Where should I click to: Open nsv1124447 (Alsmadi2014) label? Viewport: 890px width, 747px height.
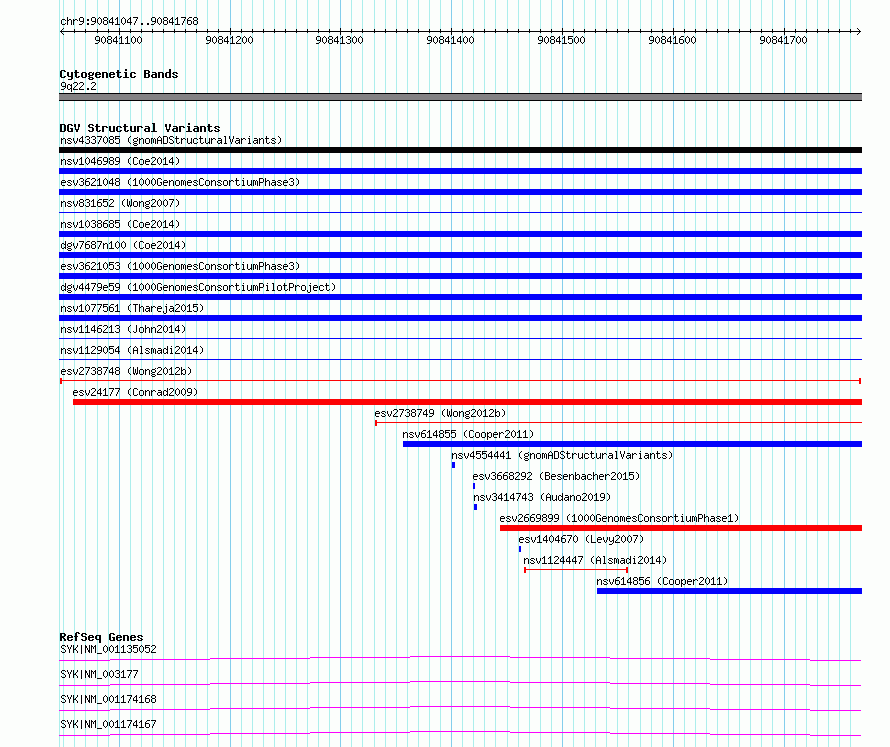click(x=595, y=560)
